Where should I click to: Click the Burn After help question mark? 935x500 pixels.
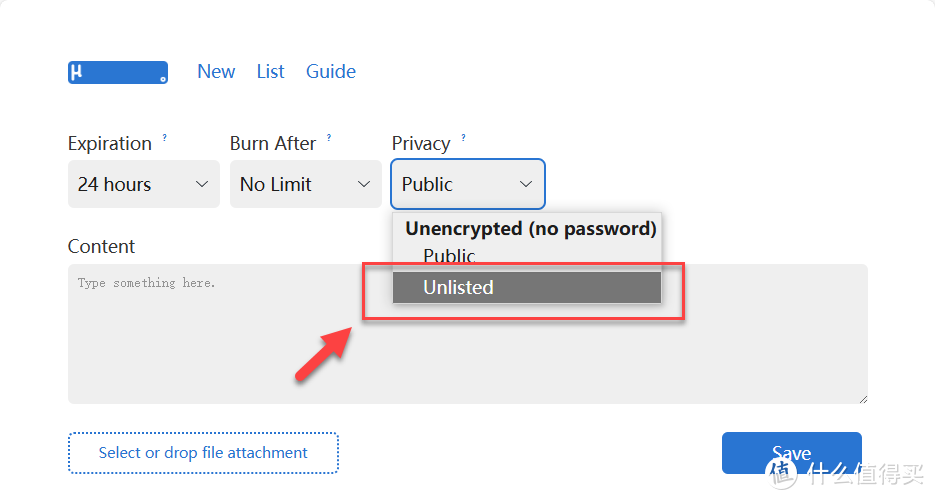tap(329, 137)
